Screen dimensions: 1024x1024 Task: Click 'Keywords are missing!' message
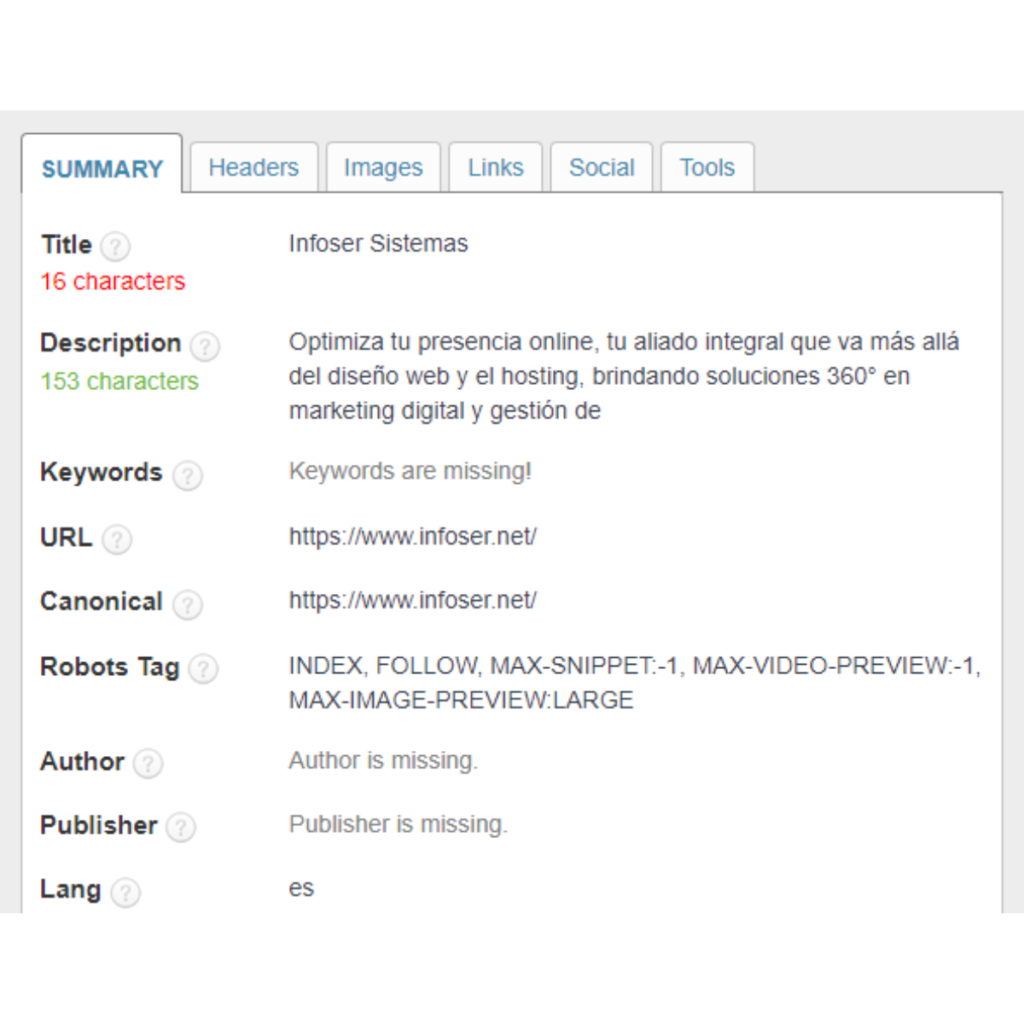tap(410, 471)
